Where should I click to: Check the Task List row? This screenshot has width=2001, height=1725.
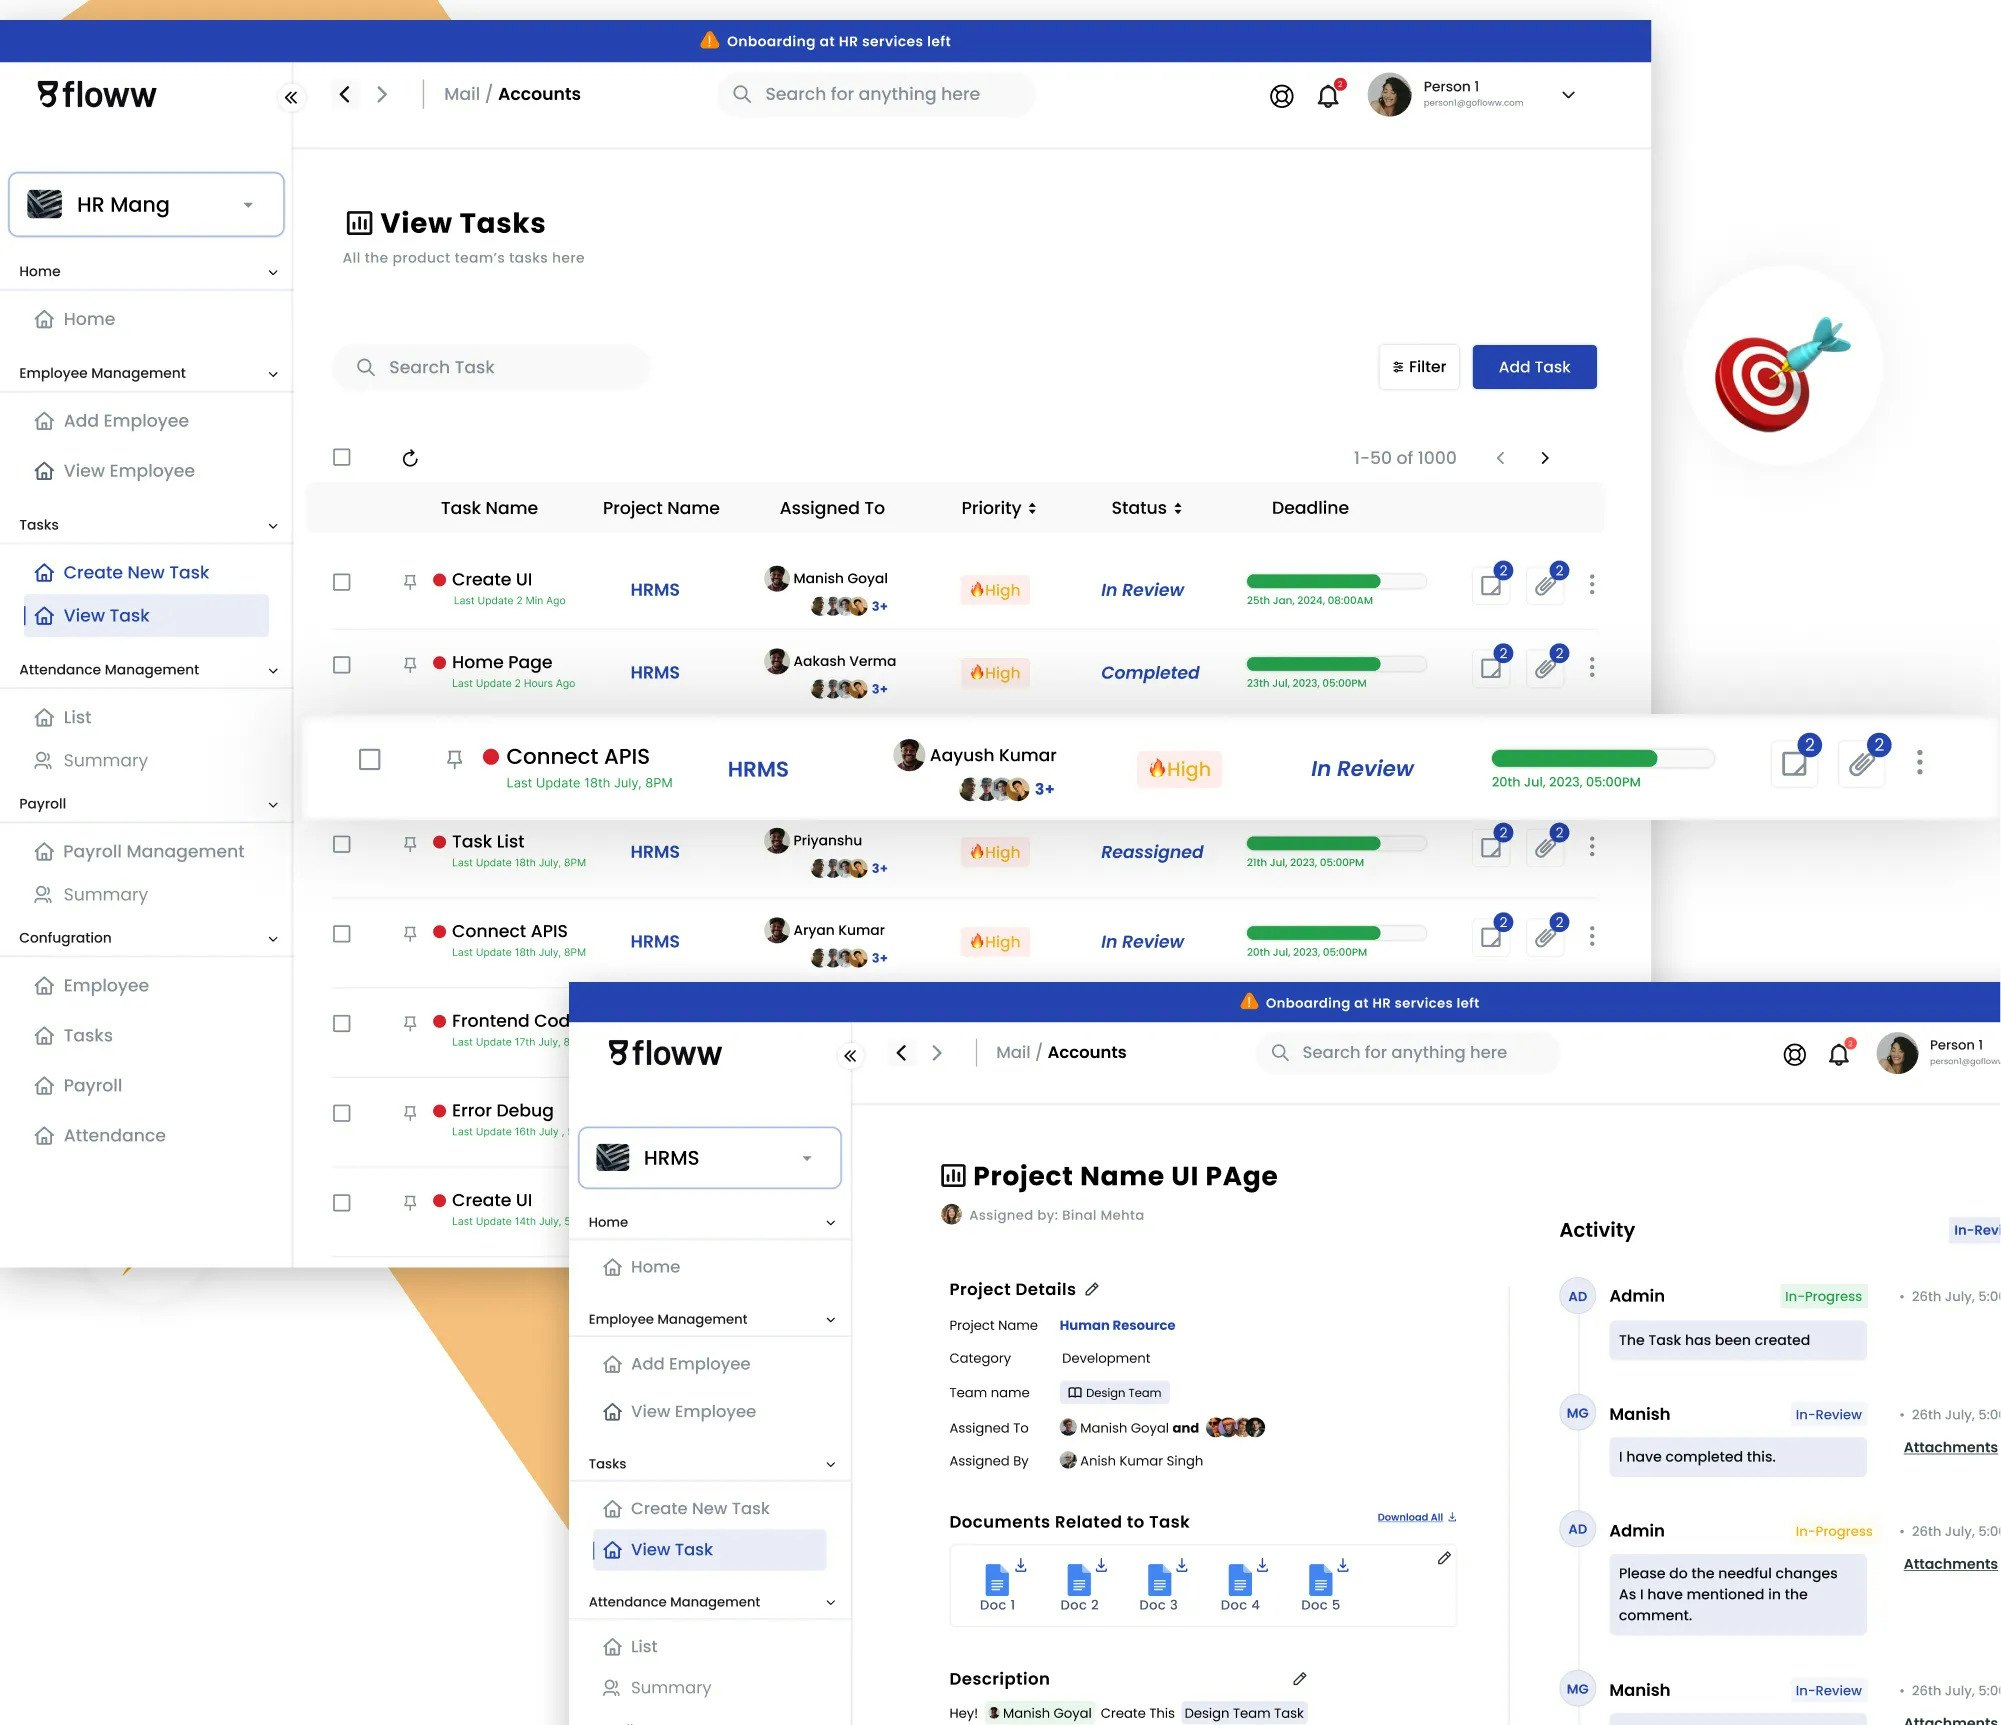[x=342, y=844]
